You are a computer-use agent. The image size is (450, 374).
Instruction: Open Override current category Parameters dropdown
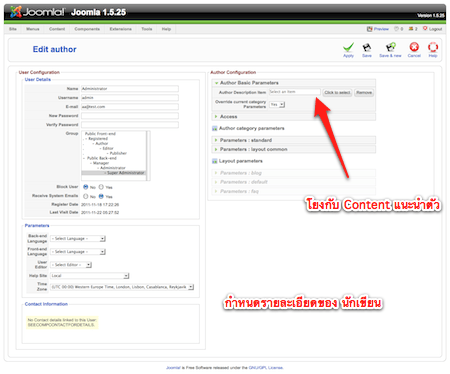coord(277,105)
